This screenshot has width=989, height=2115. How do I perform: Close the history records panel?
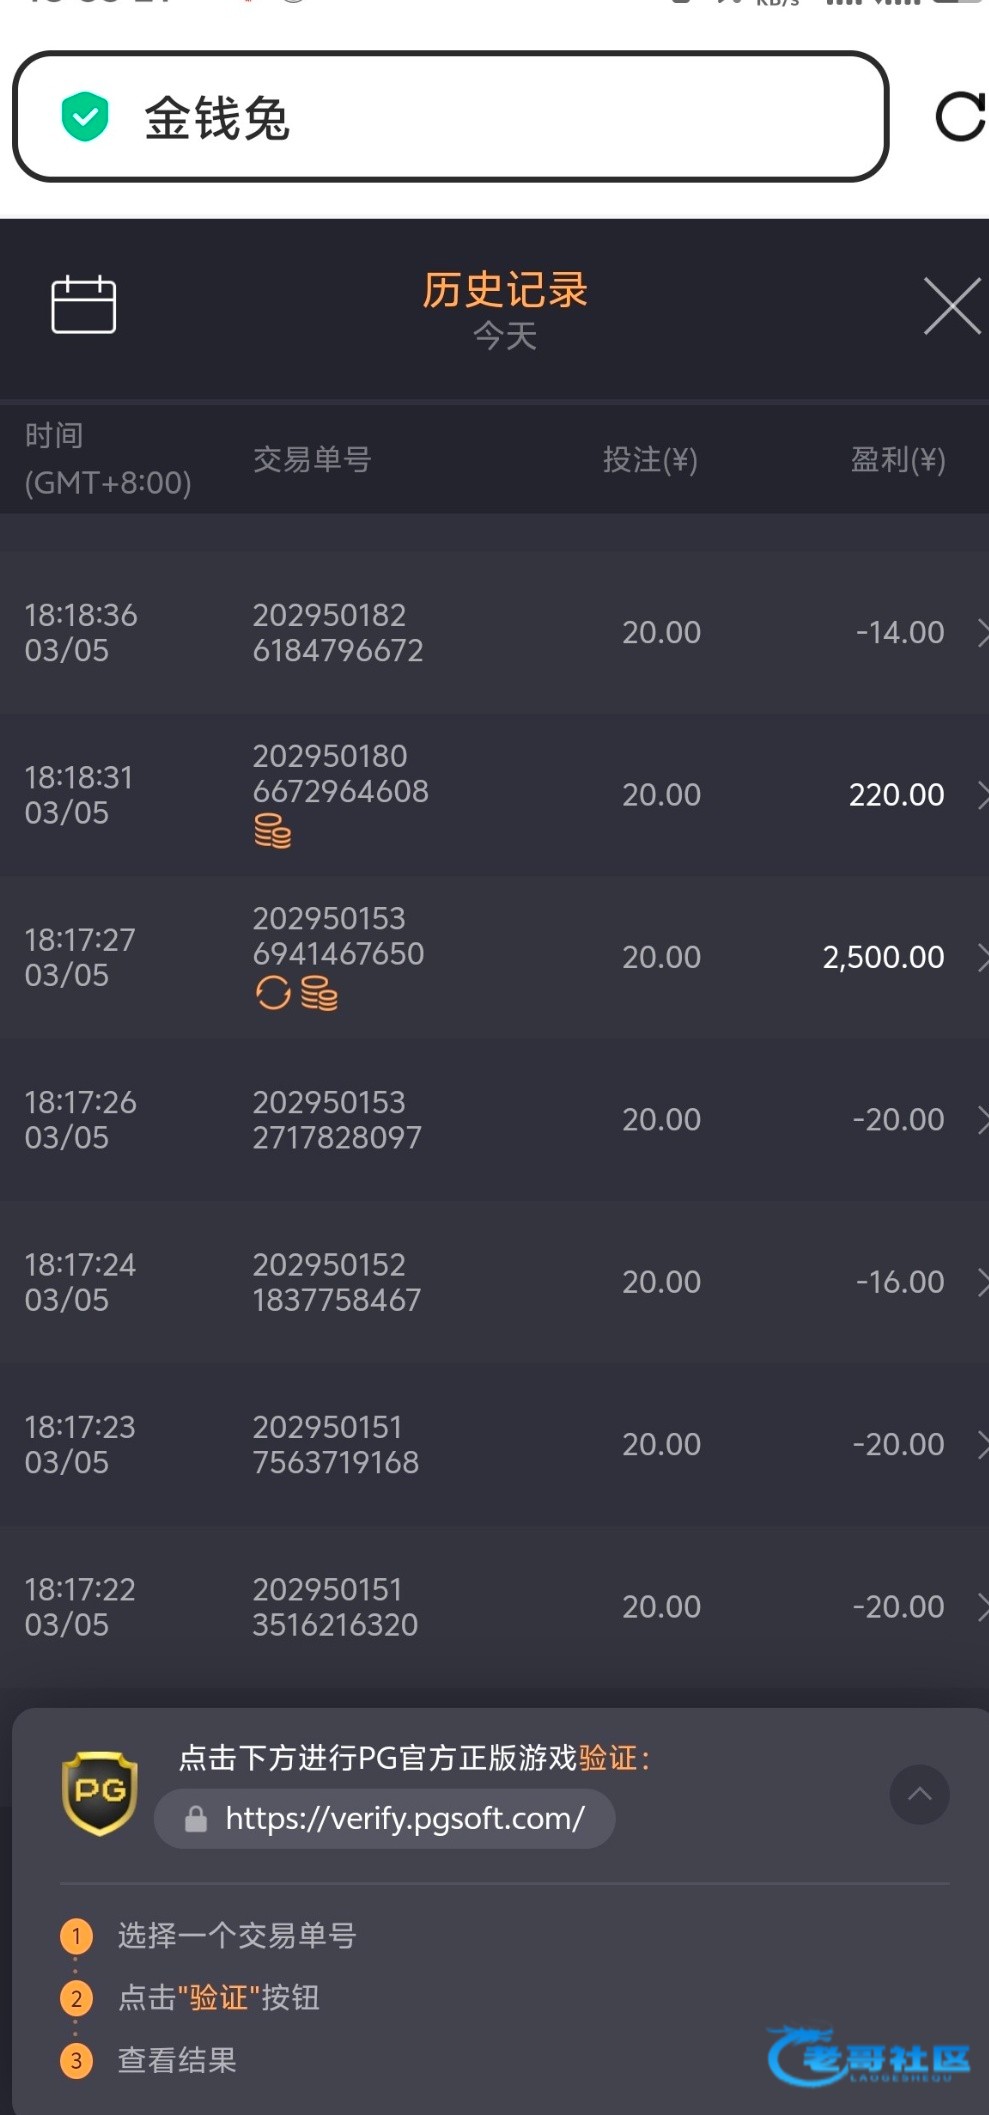tap(951, 306)
